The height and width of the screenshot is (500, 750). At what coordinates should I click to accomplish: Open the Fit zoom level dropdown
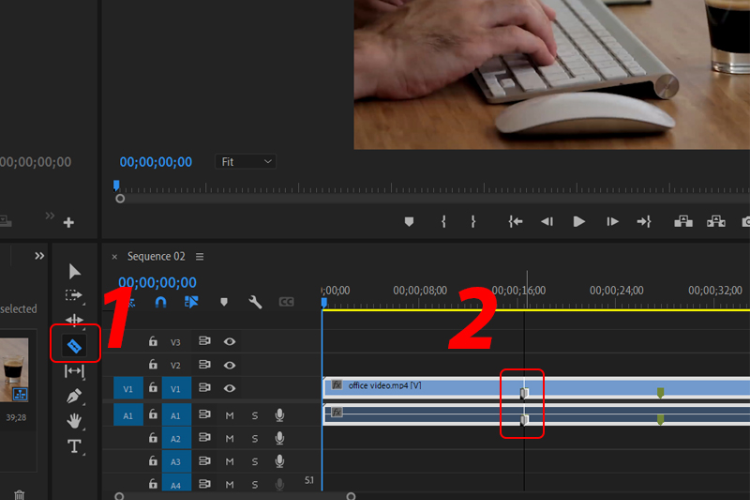pos(245,162)
